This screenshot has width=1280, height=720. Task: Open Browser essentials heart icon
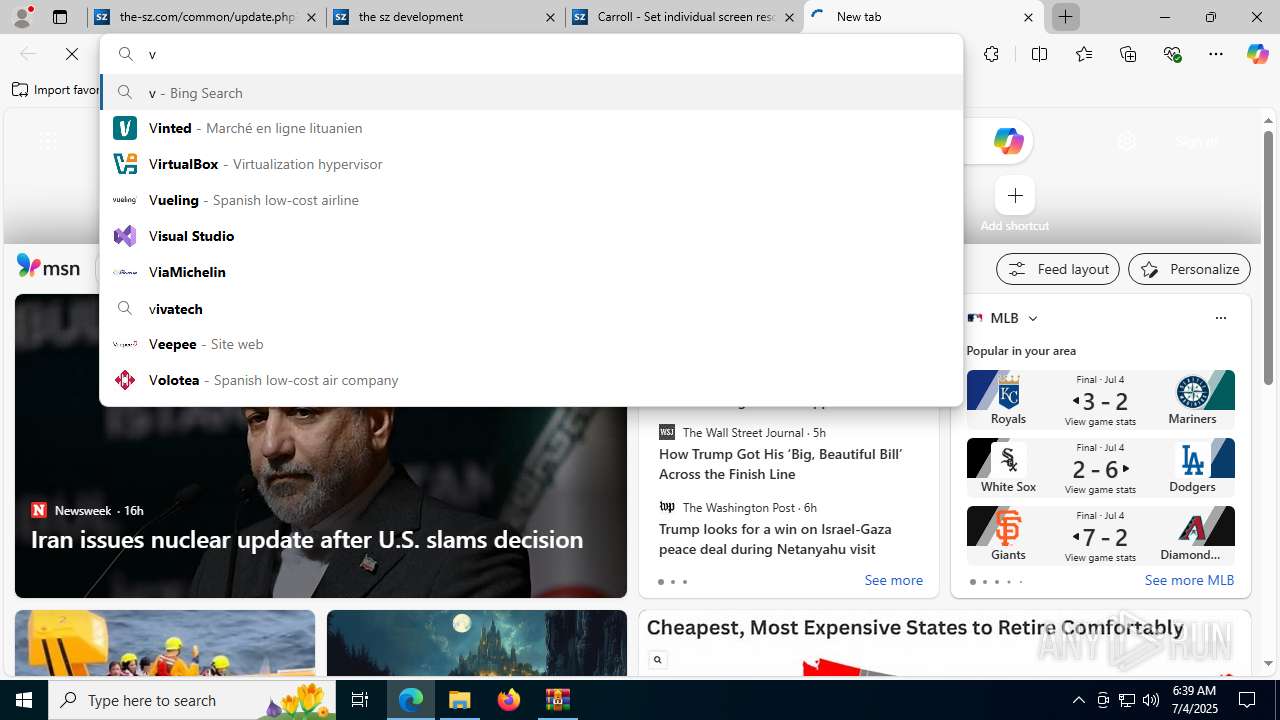coord(1172,54)
